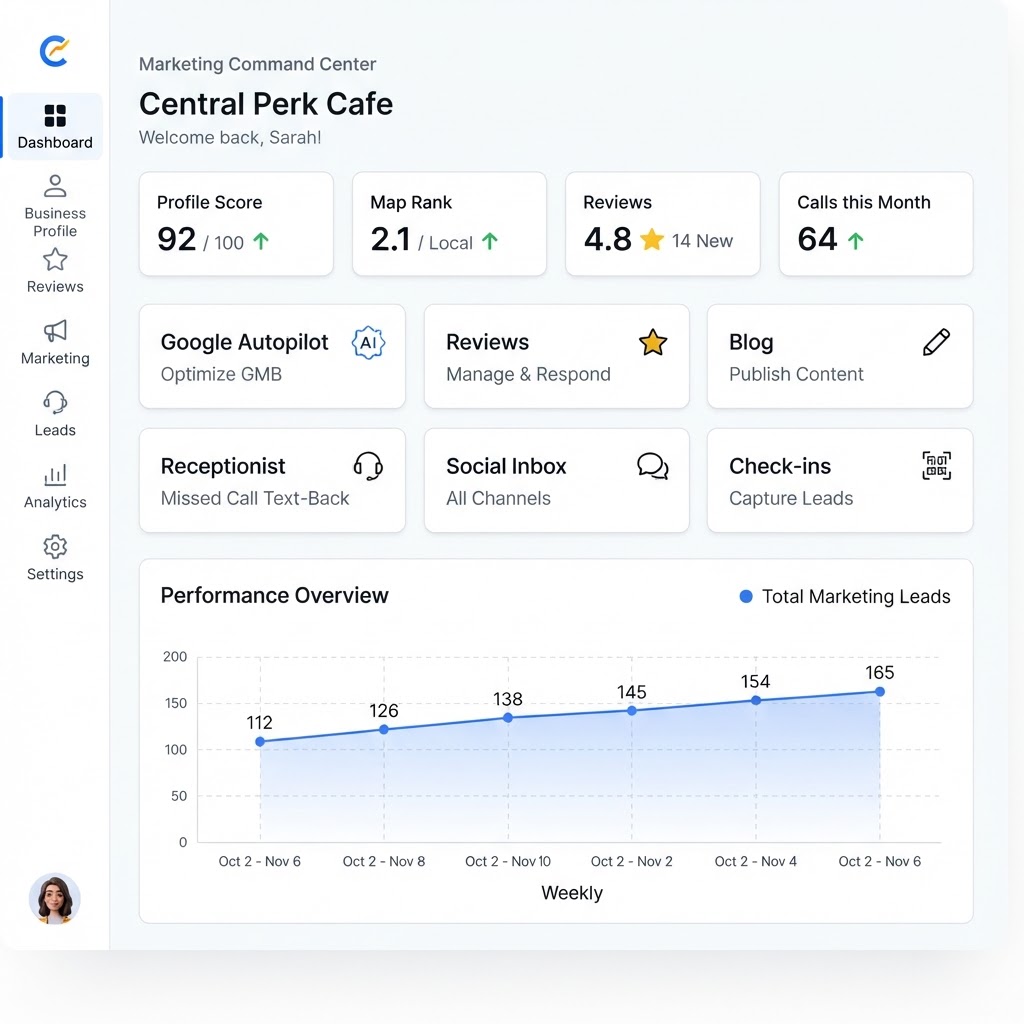This screenshot has width=1024, height=1024.
Task: Go to Business Profile menu label
Action: [x=55, y=222]
